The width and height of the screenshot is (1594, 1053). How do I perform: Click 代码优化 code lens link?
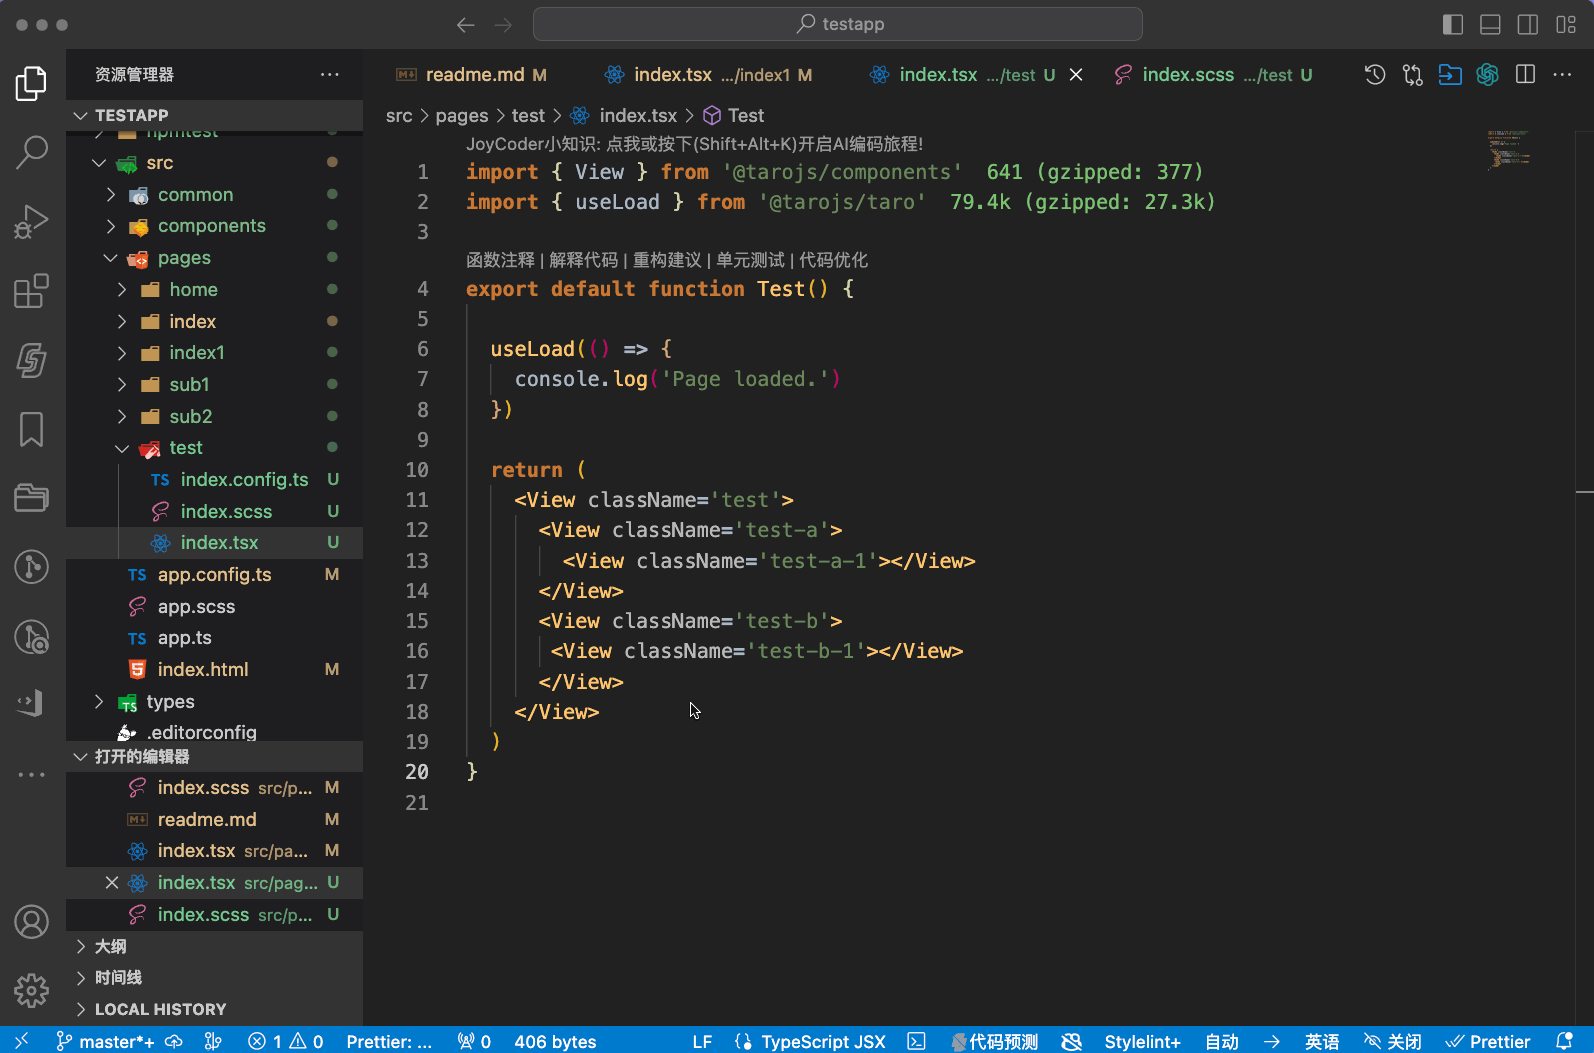pyautogui.click(x=833, y=260)
